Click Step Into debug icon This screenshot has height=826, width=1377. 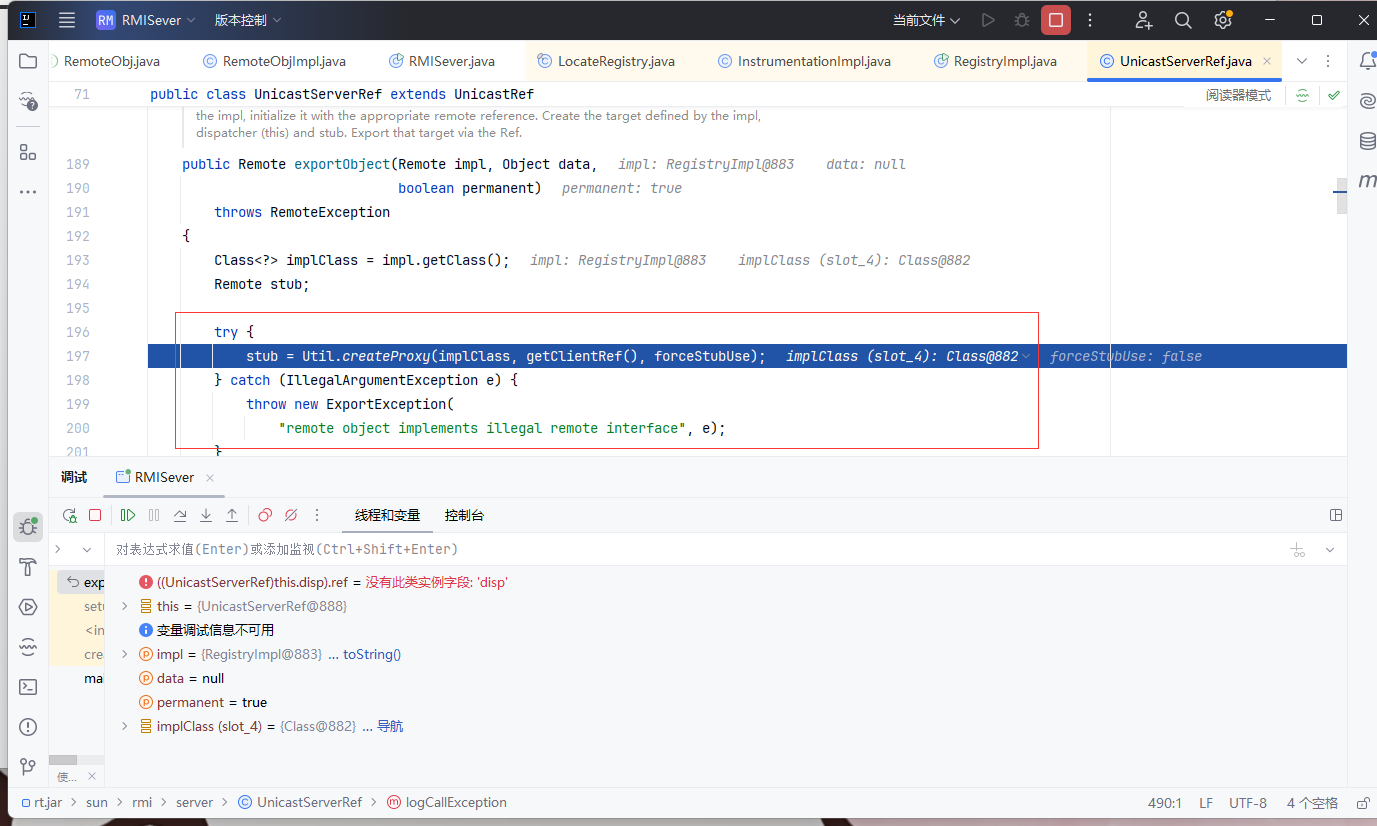pos(206,515)
